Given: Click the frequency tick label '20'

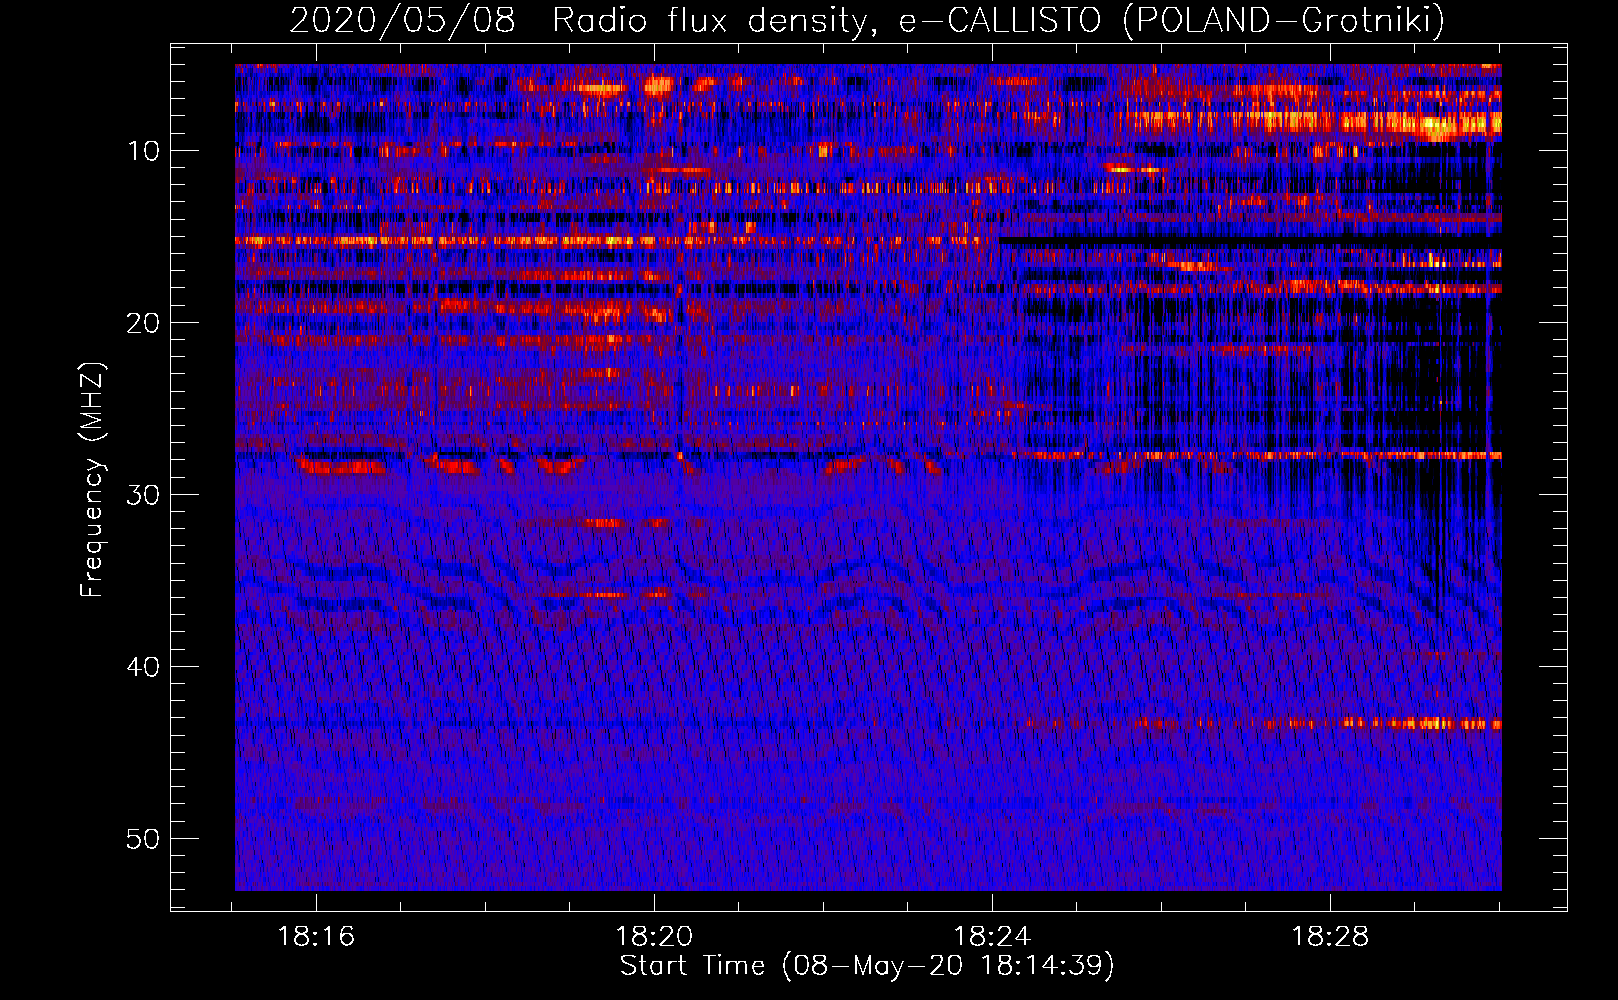Looking at the screenshot, I should click(x=144, y=323).
